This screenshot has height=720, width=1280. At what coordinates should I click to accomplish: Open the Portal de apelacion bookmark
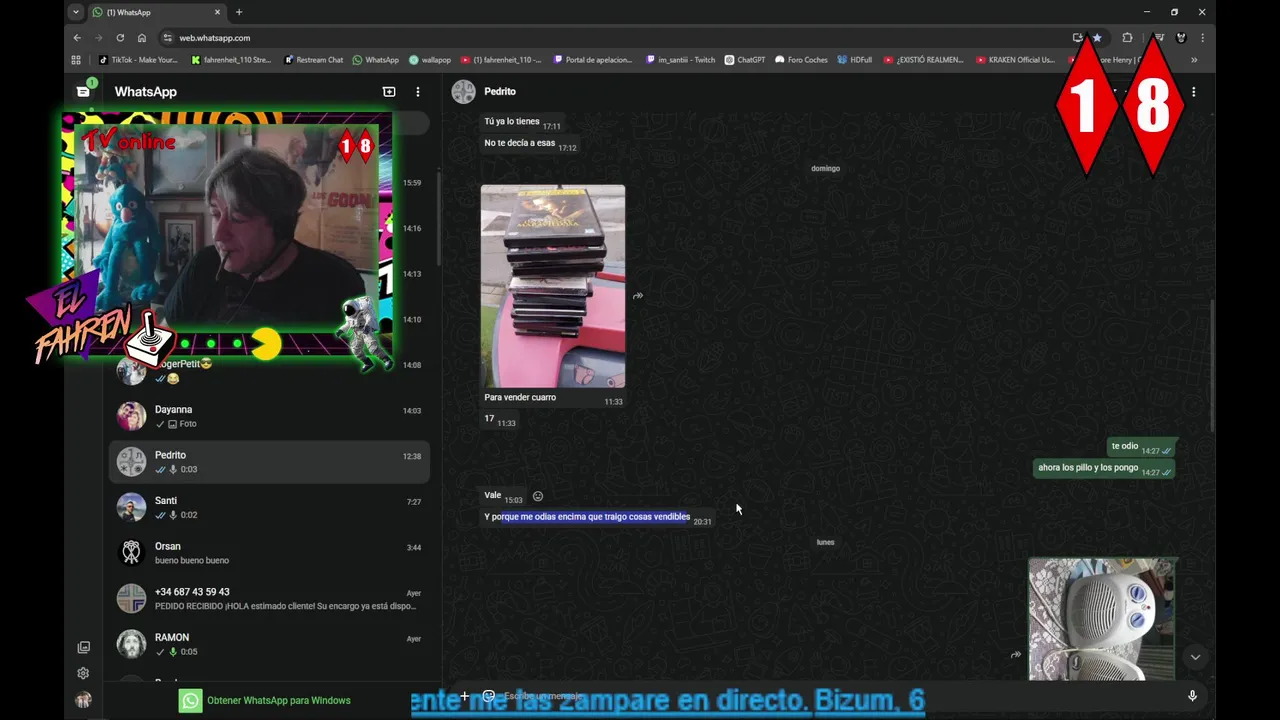tap(593, 60)
